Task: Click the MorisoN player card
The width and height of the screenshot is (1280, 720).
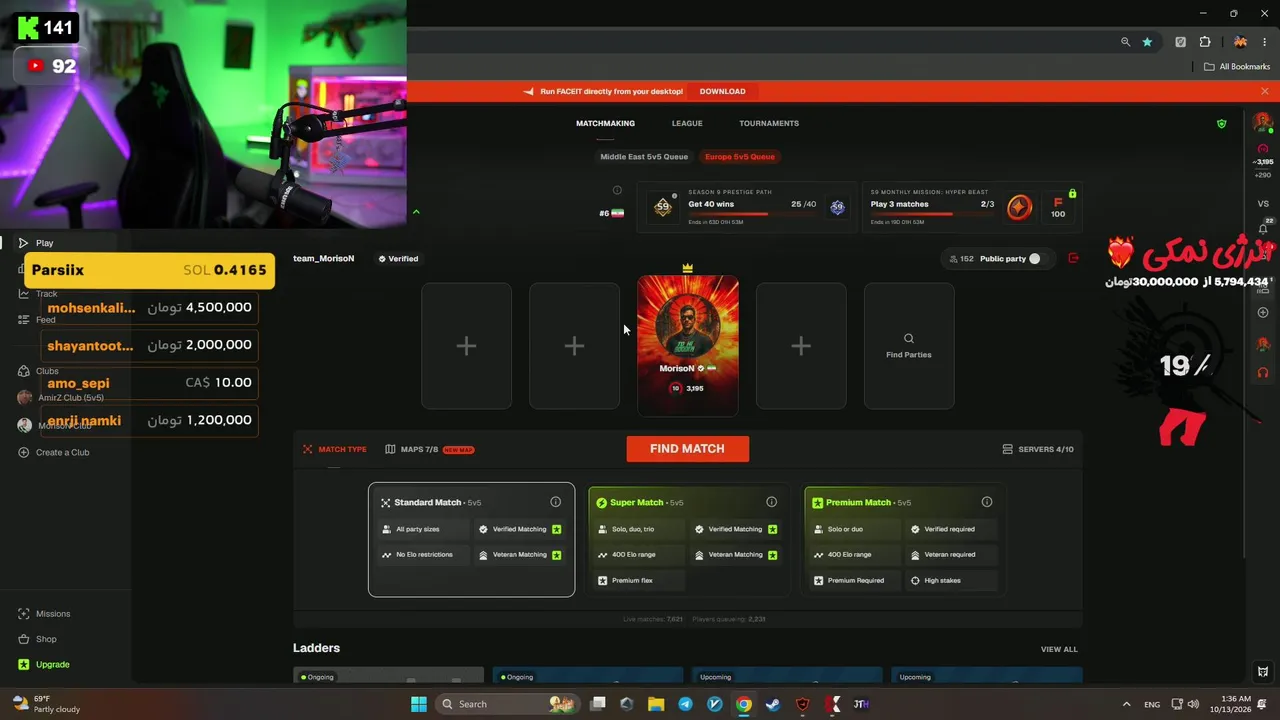Action: point(688,345)
